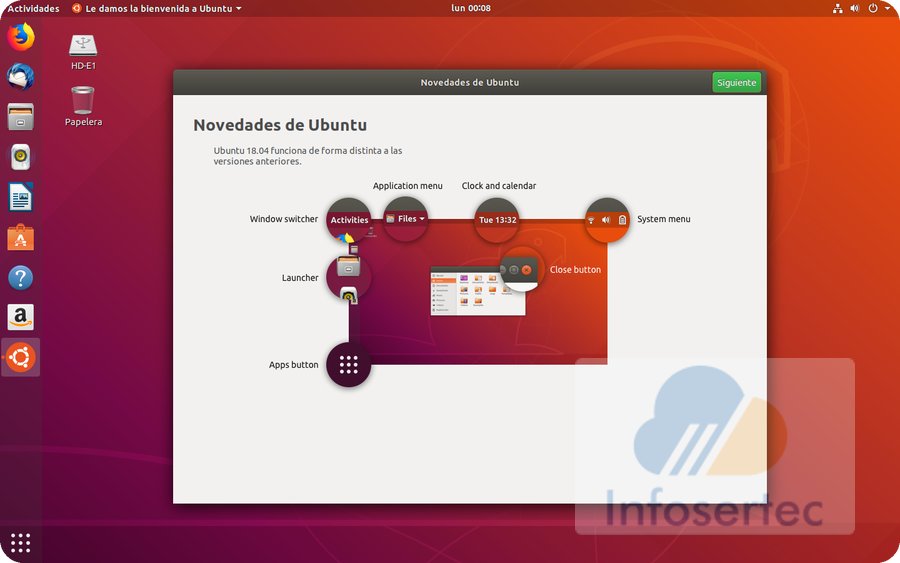Click the volume speaker icon in the top bar
Screen dimensions: 900x563
pos(856,8)
